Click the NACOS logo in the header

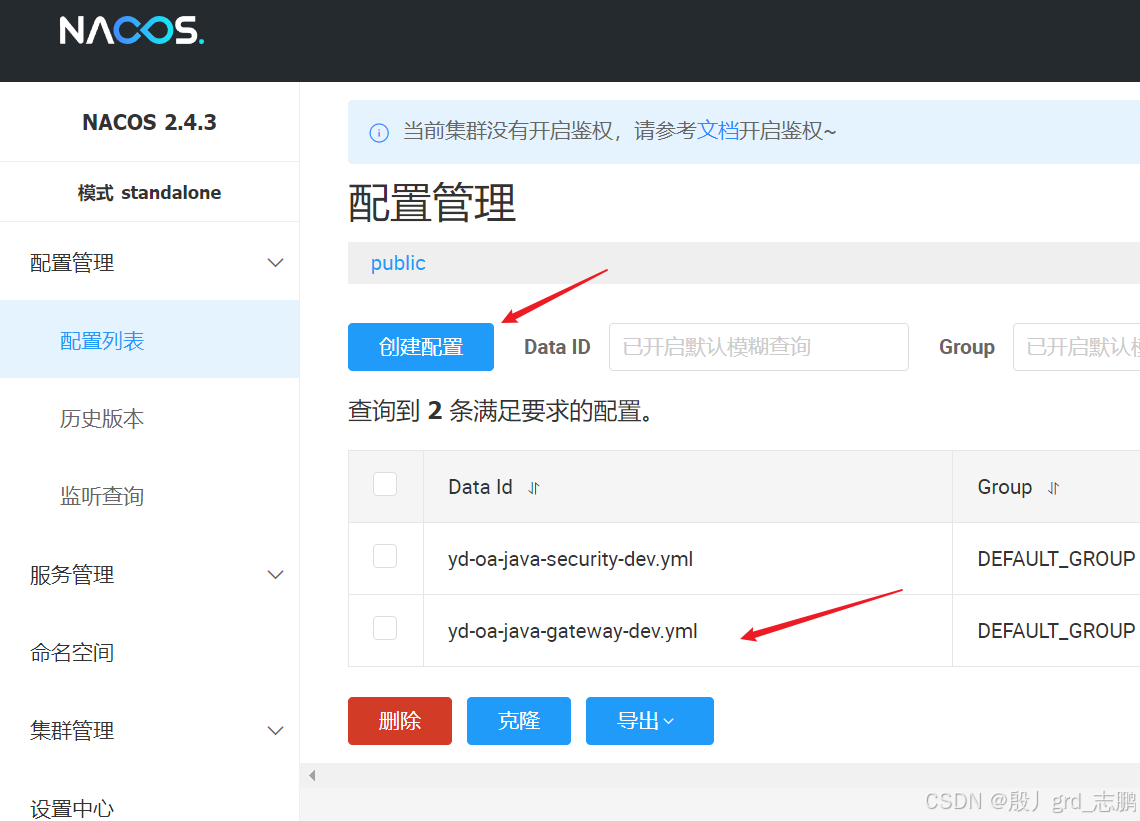tap(132, 31)
